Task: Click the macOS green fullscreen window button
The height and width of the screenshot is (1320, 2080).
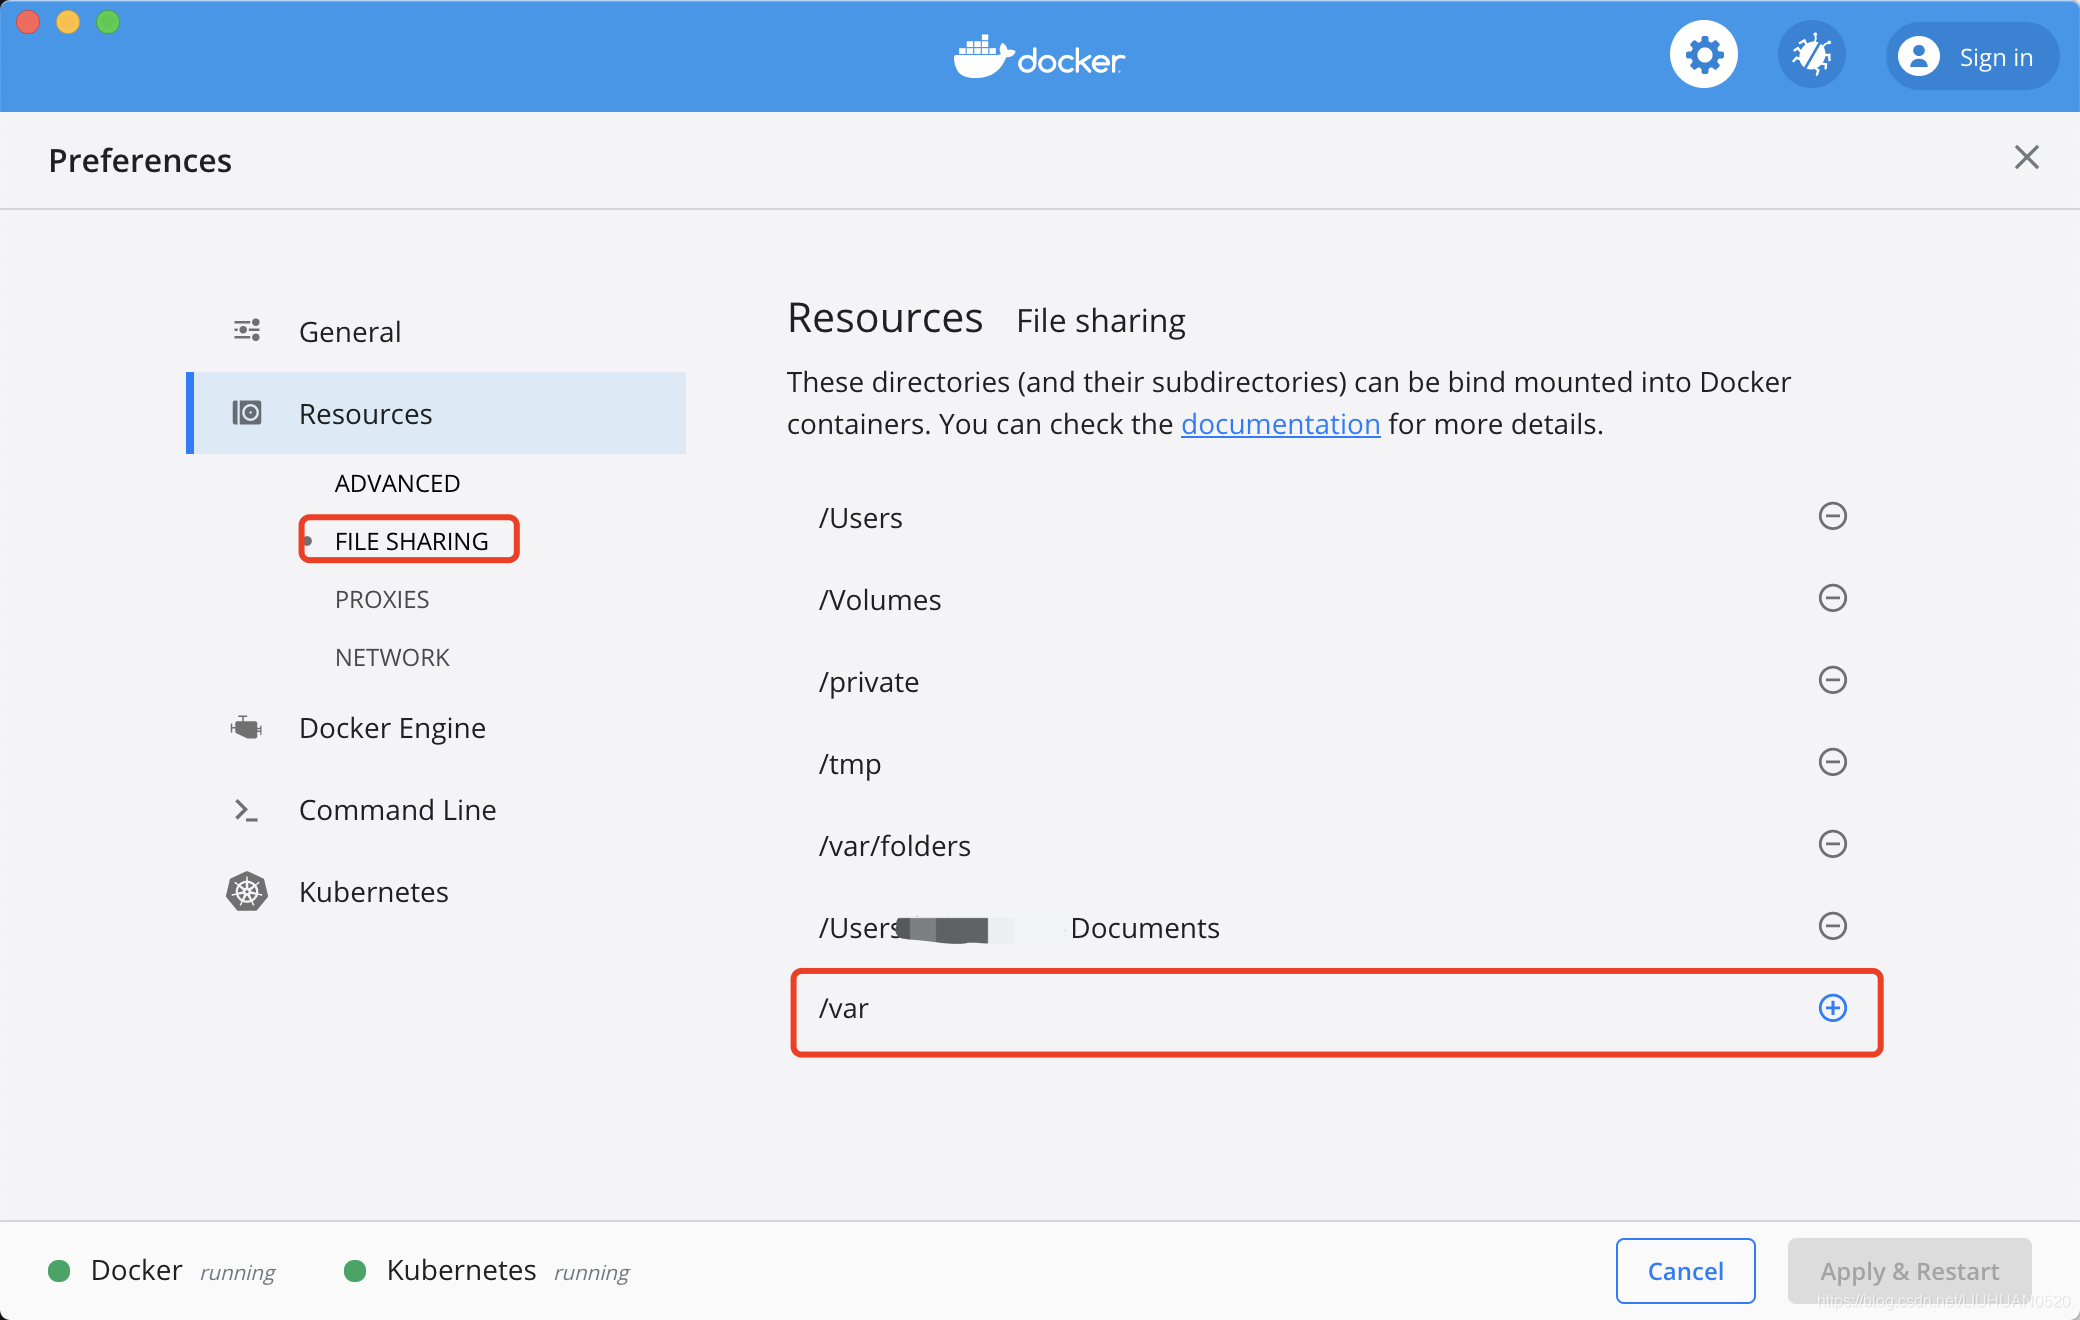Action: point(108,22)
